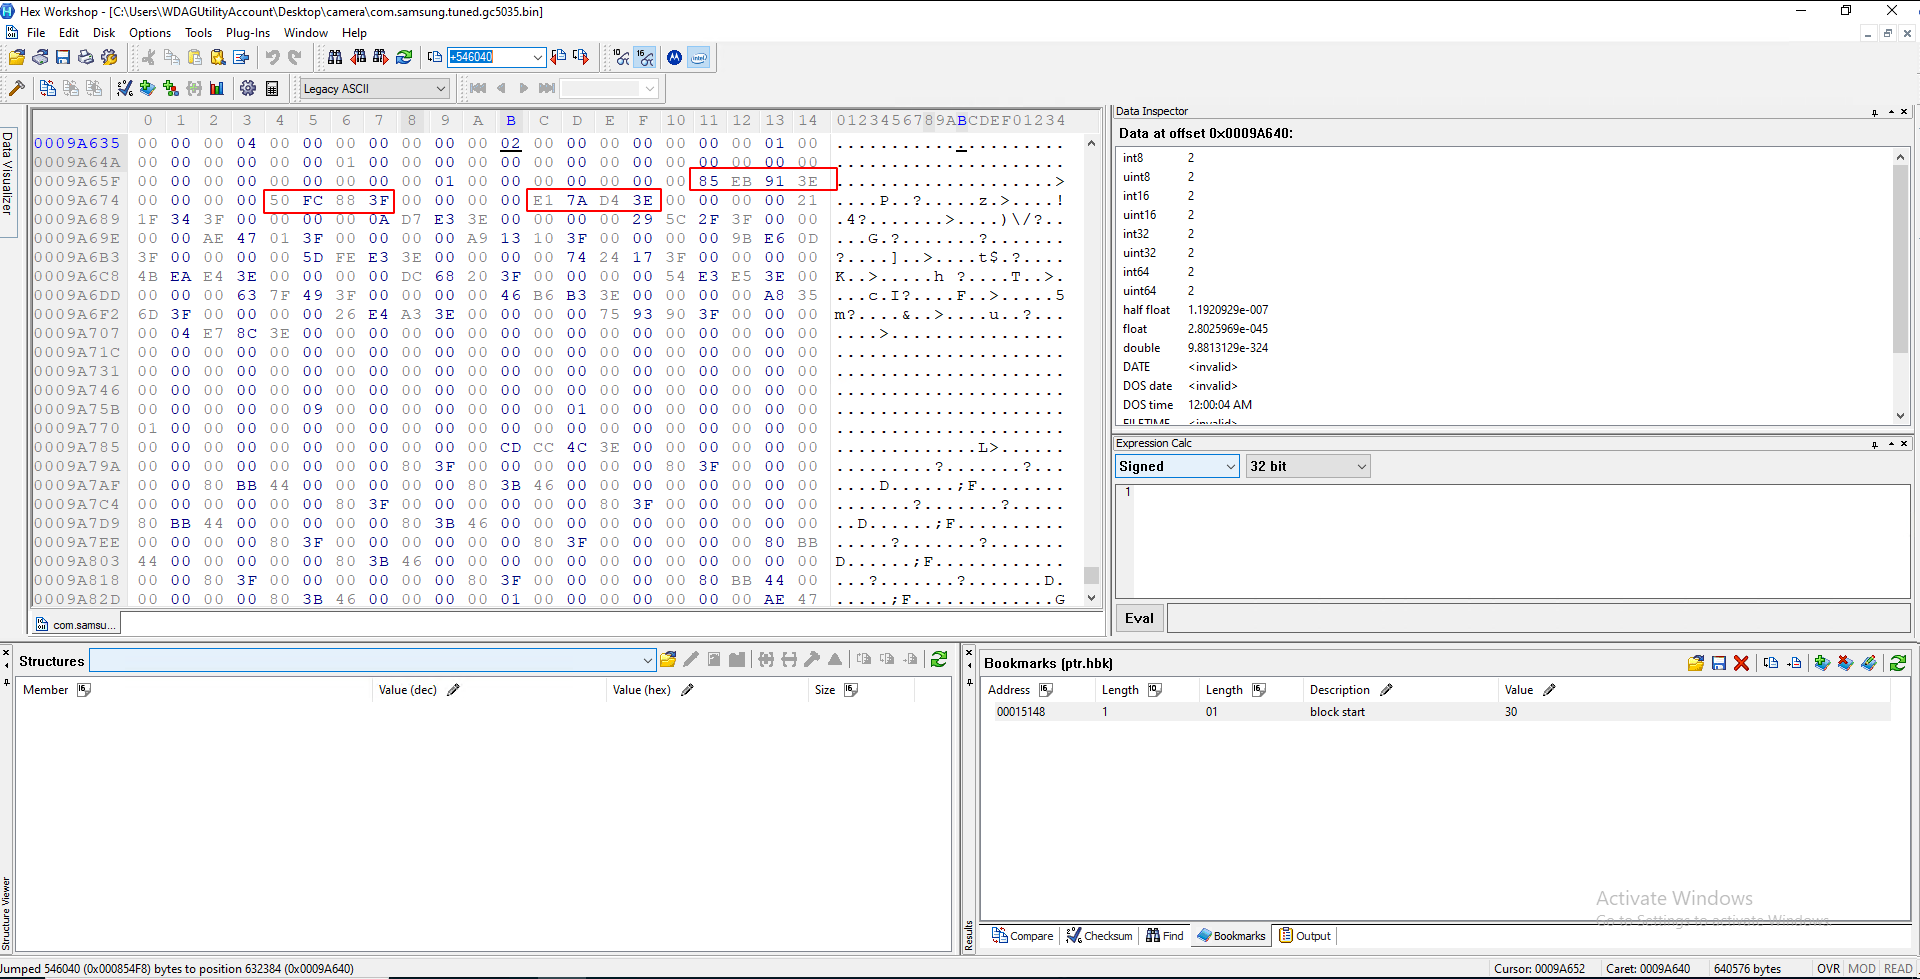This screenshot has height=979, width=1920.
Task: Click the READ indicator in status bar
Action: (x=1898, y=968)
